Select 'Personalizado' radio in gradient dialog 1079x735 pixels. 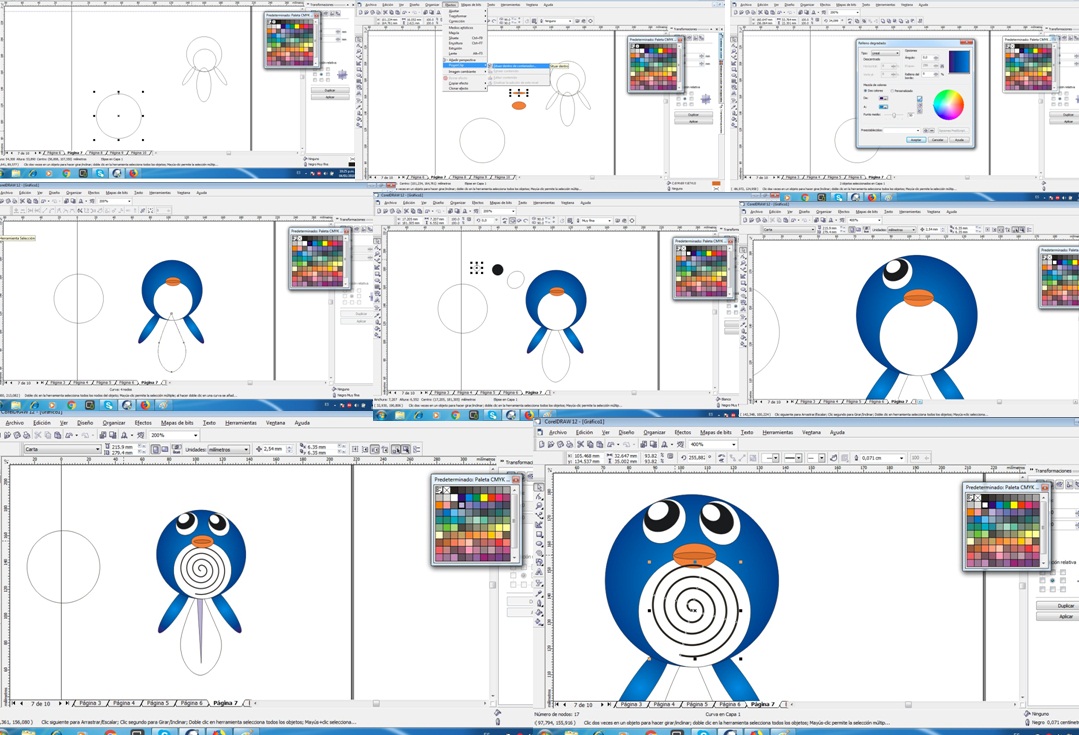tap(892, 91)
